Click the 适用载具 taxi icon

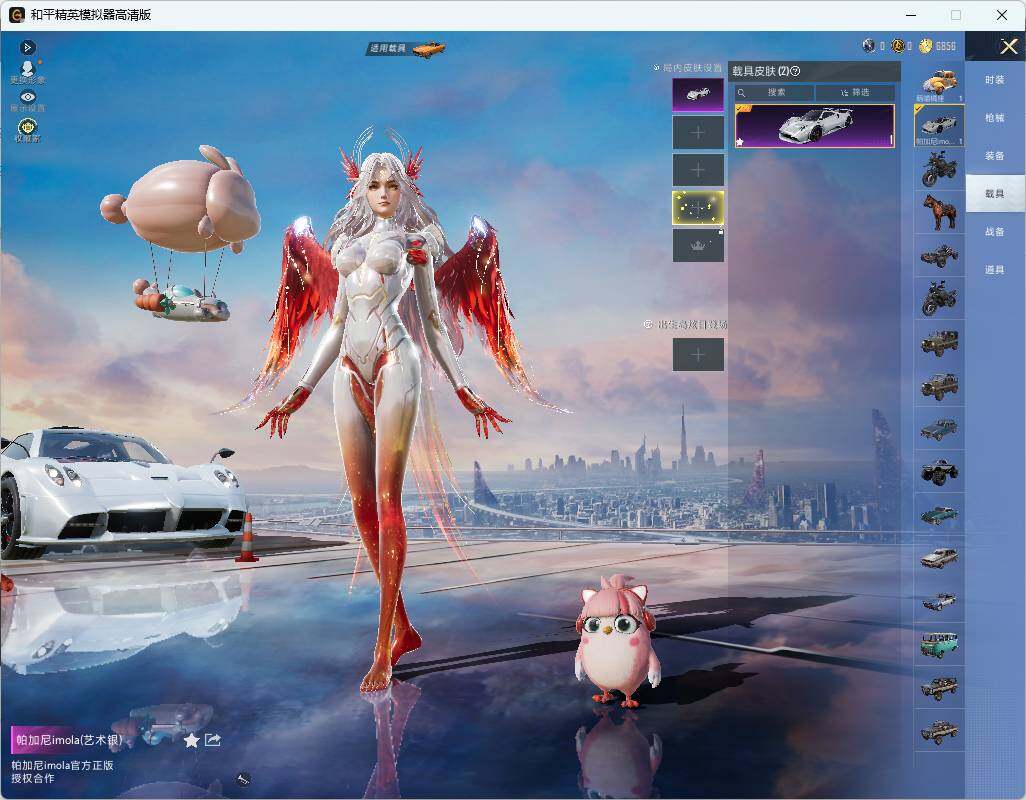click(429, 48)
